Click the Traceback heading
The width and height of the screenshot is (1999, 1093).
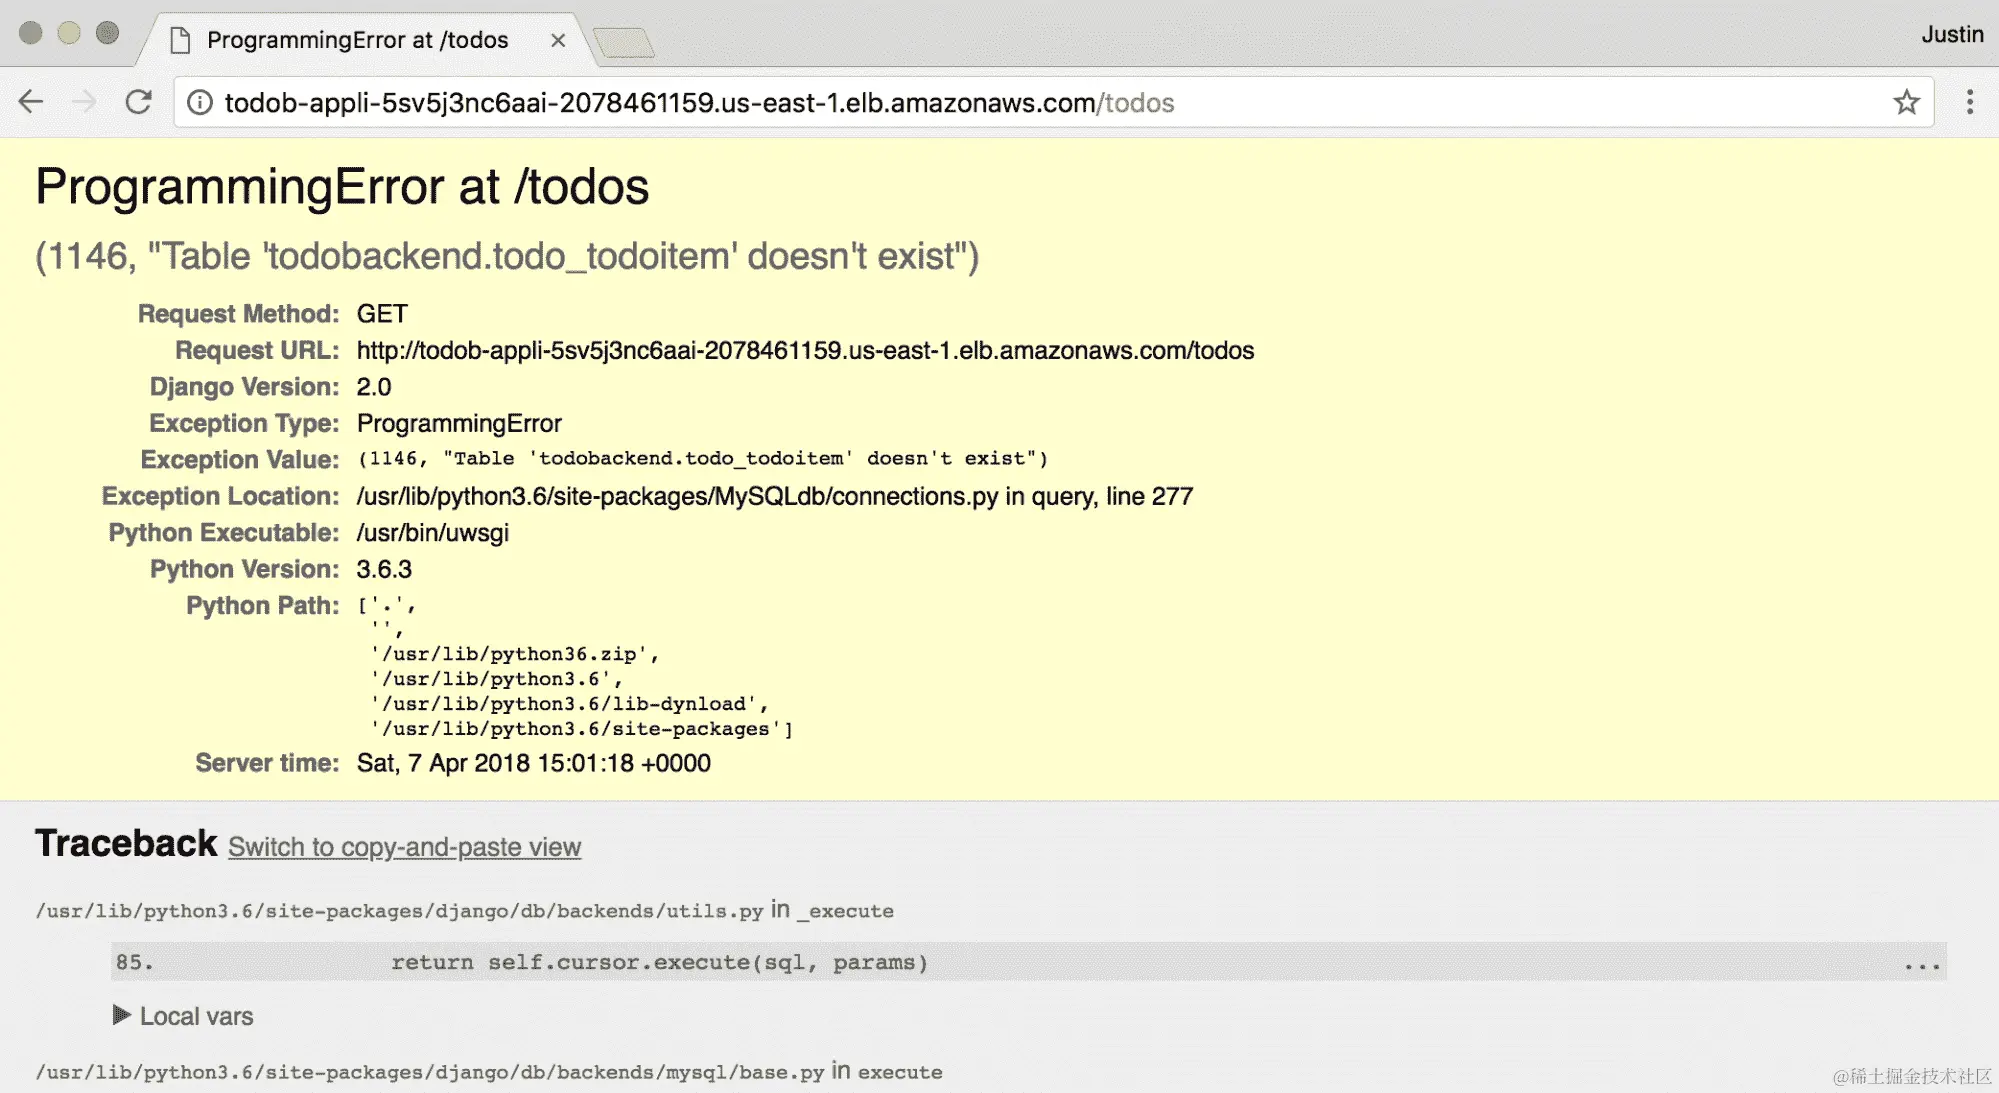point(126,843)
